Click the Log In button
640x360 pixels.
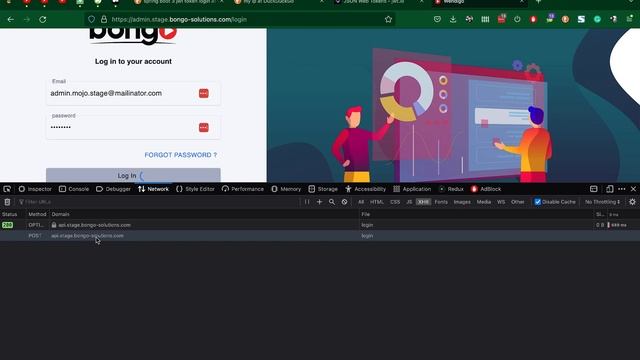tap(133, 175)
